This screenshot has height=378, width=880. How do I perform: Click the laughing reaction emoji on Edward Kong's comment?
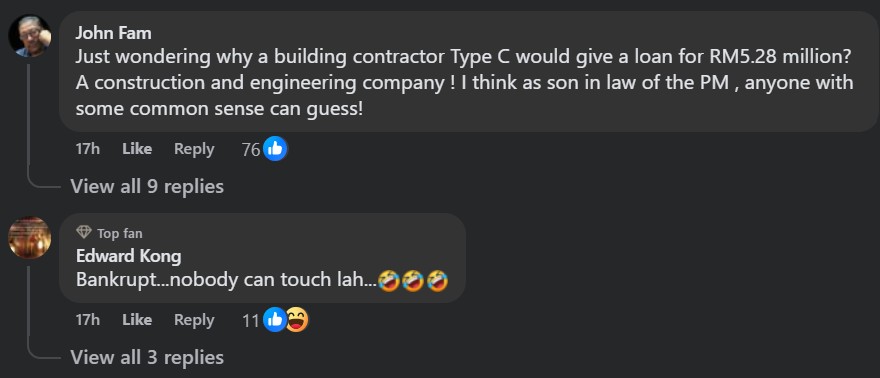[x=297, y=320]
